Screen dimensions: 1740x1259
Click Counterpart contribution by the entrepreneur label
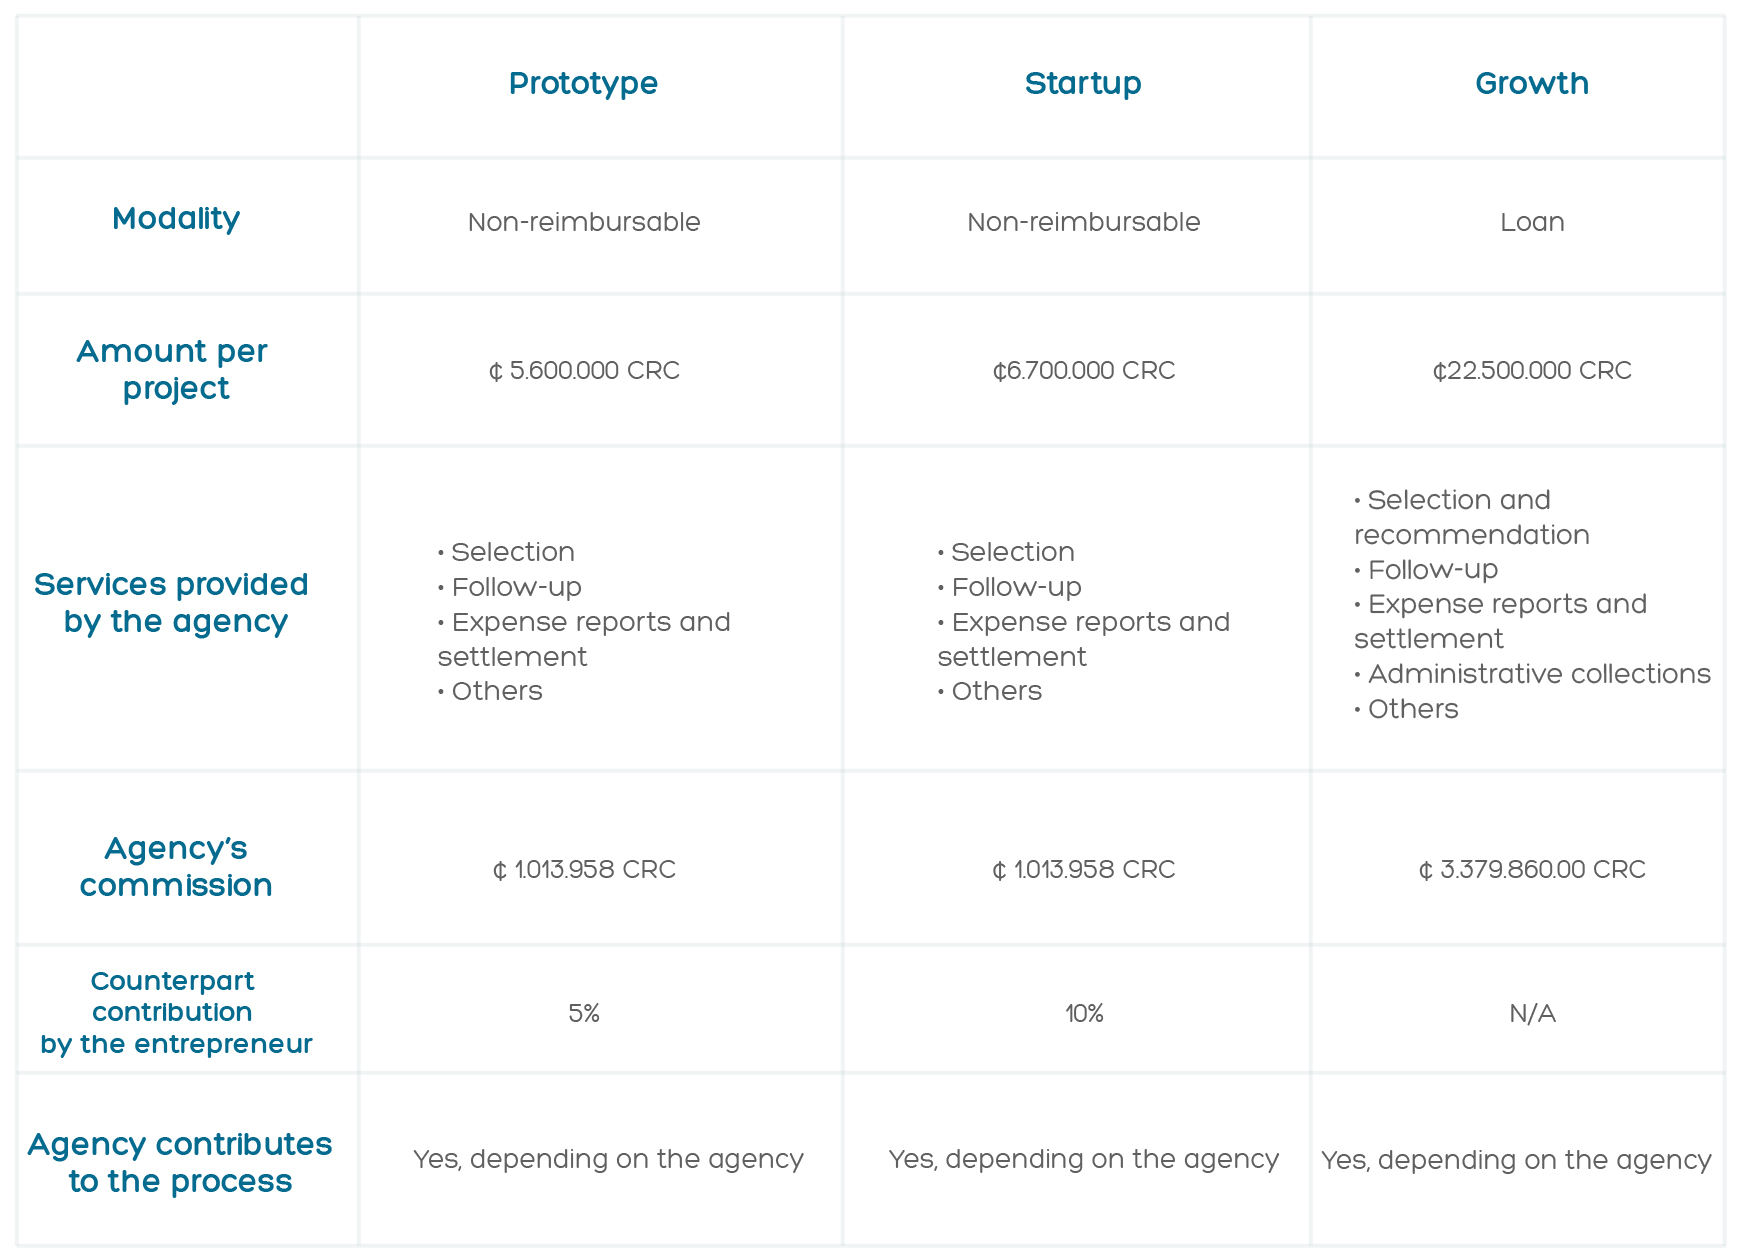[176, 1012]
